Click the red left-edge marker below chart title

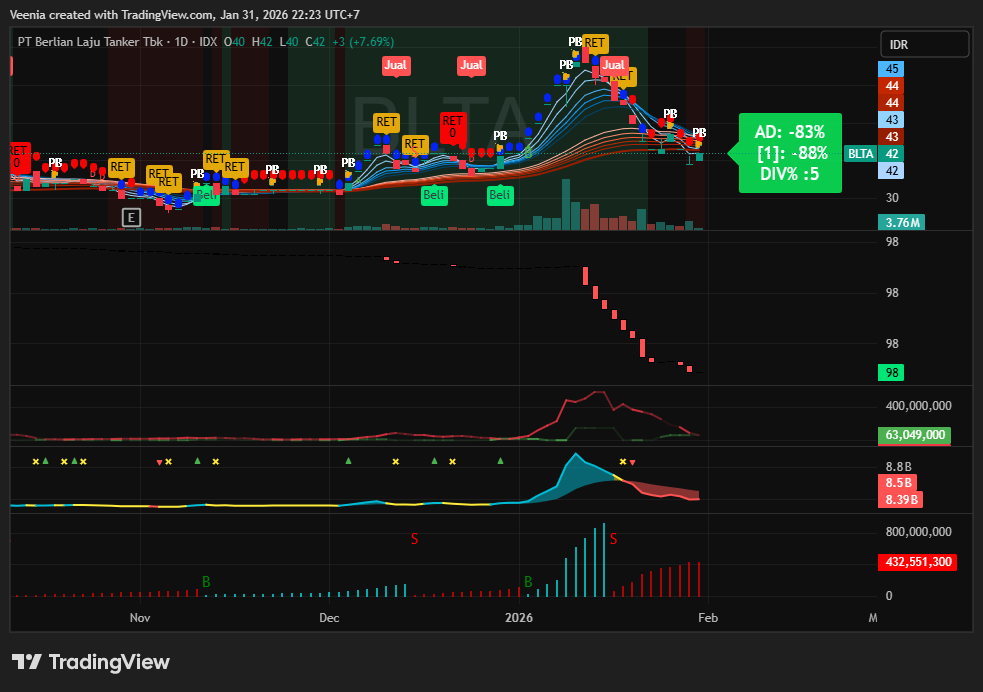click(11, 66)
